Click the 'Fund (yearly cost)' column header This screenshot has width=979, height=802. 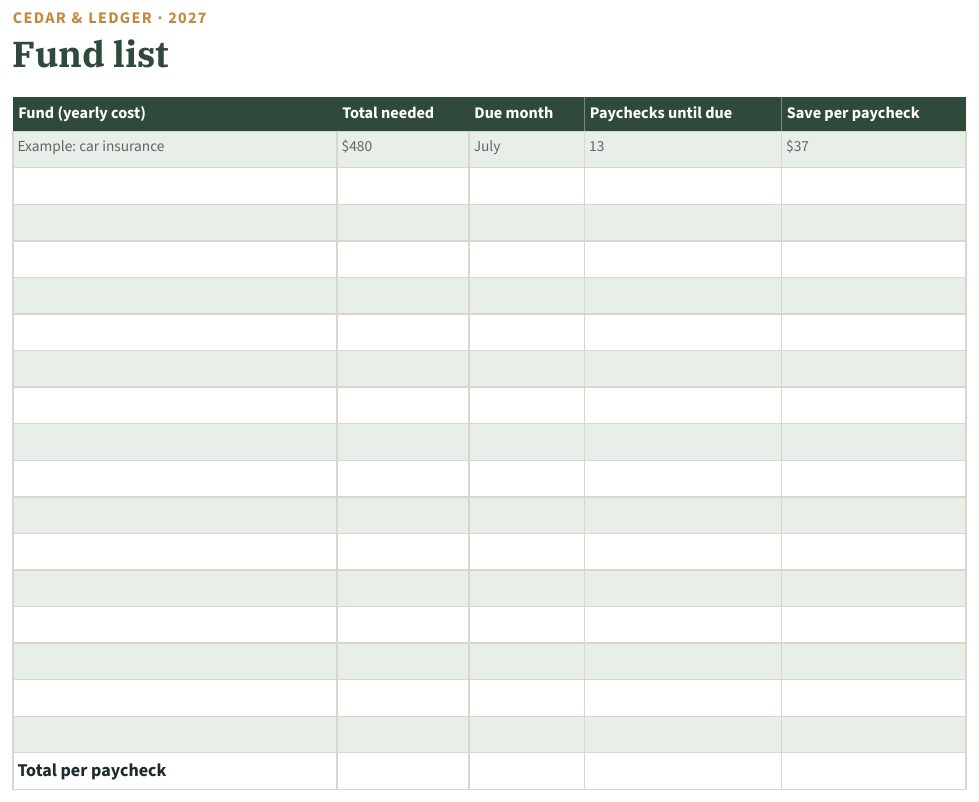pyautogui.click(x=175, y=113)
